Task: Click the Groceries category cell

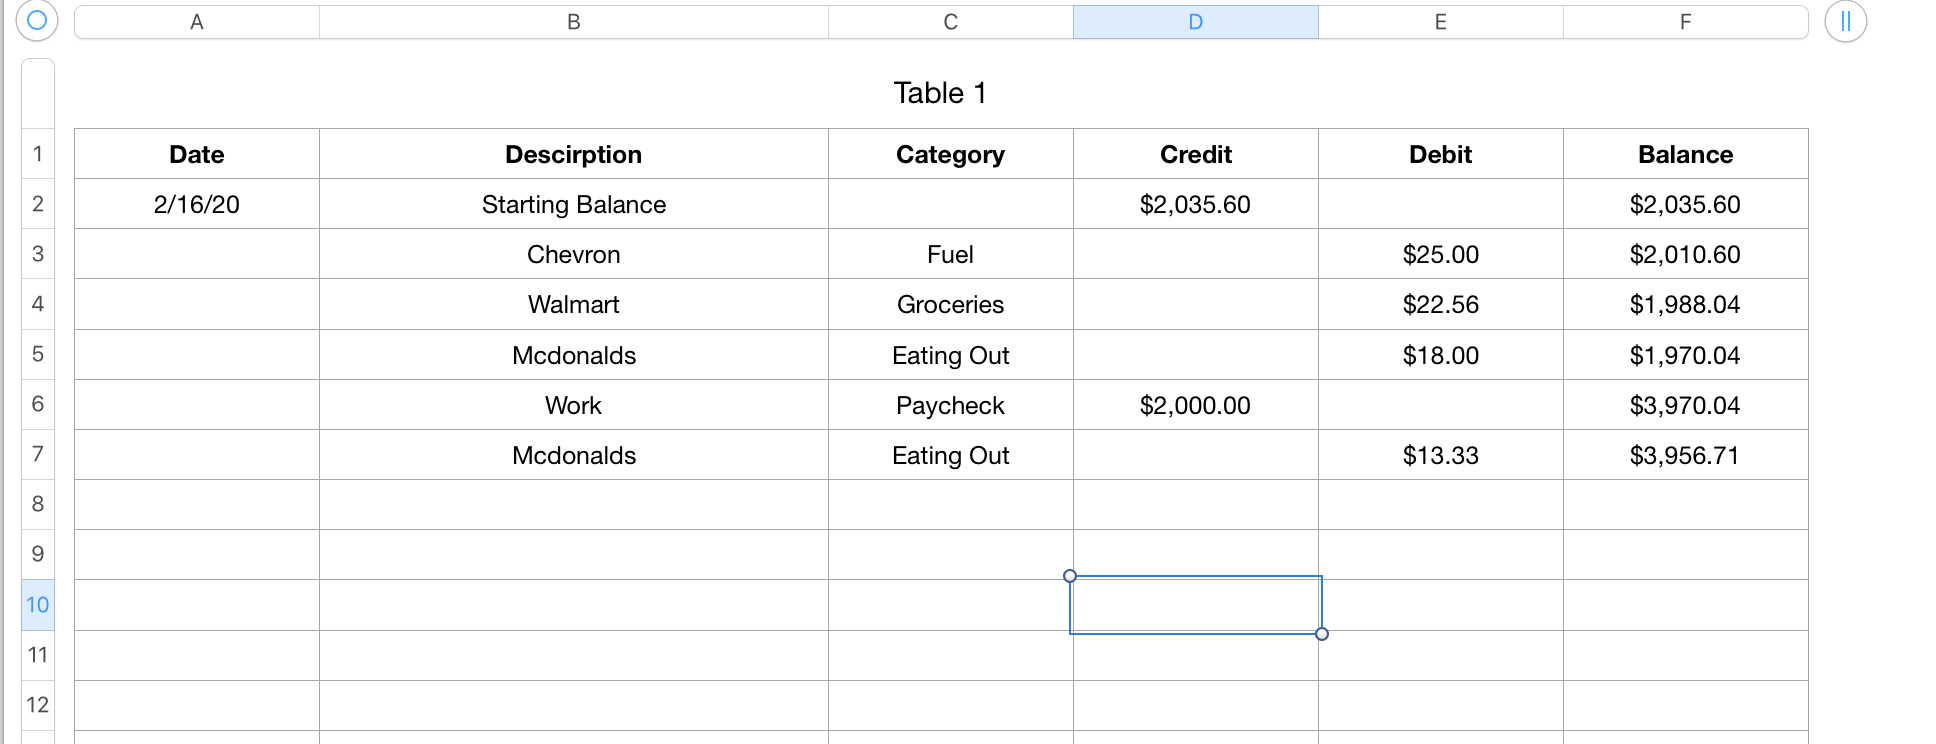Action: pos(950,305)
